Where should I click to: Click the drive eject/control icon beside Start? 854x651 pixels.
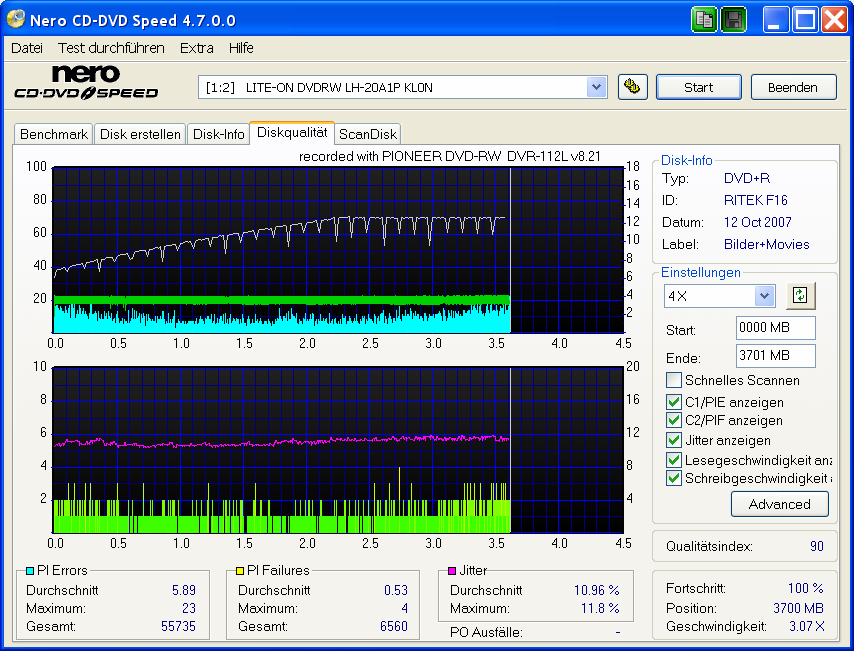pos(633,87)
